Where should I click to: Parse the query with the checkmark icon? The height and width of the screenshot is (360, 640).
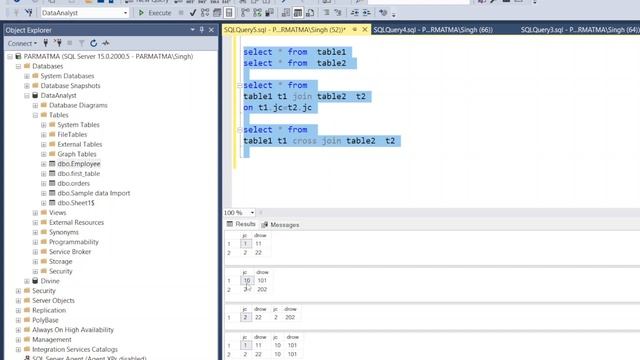pyautogui.click(x=193, y=13)
